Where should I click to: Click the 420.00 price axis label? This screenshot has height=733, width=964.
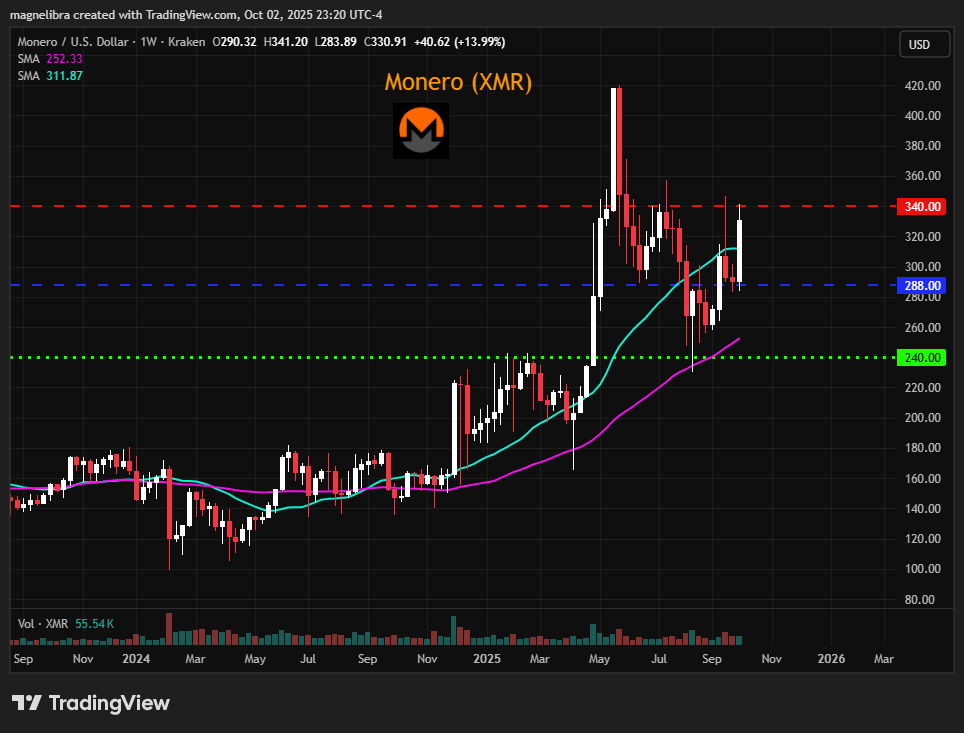pos(922,85)
